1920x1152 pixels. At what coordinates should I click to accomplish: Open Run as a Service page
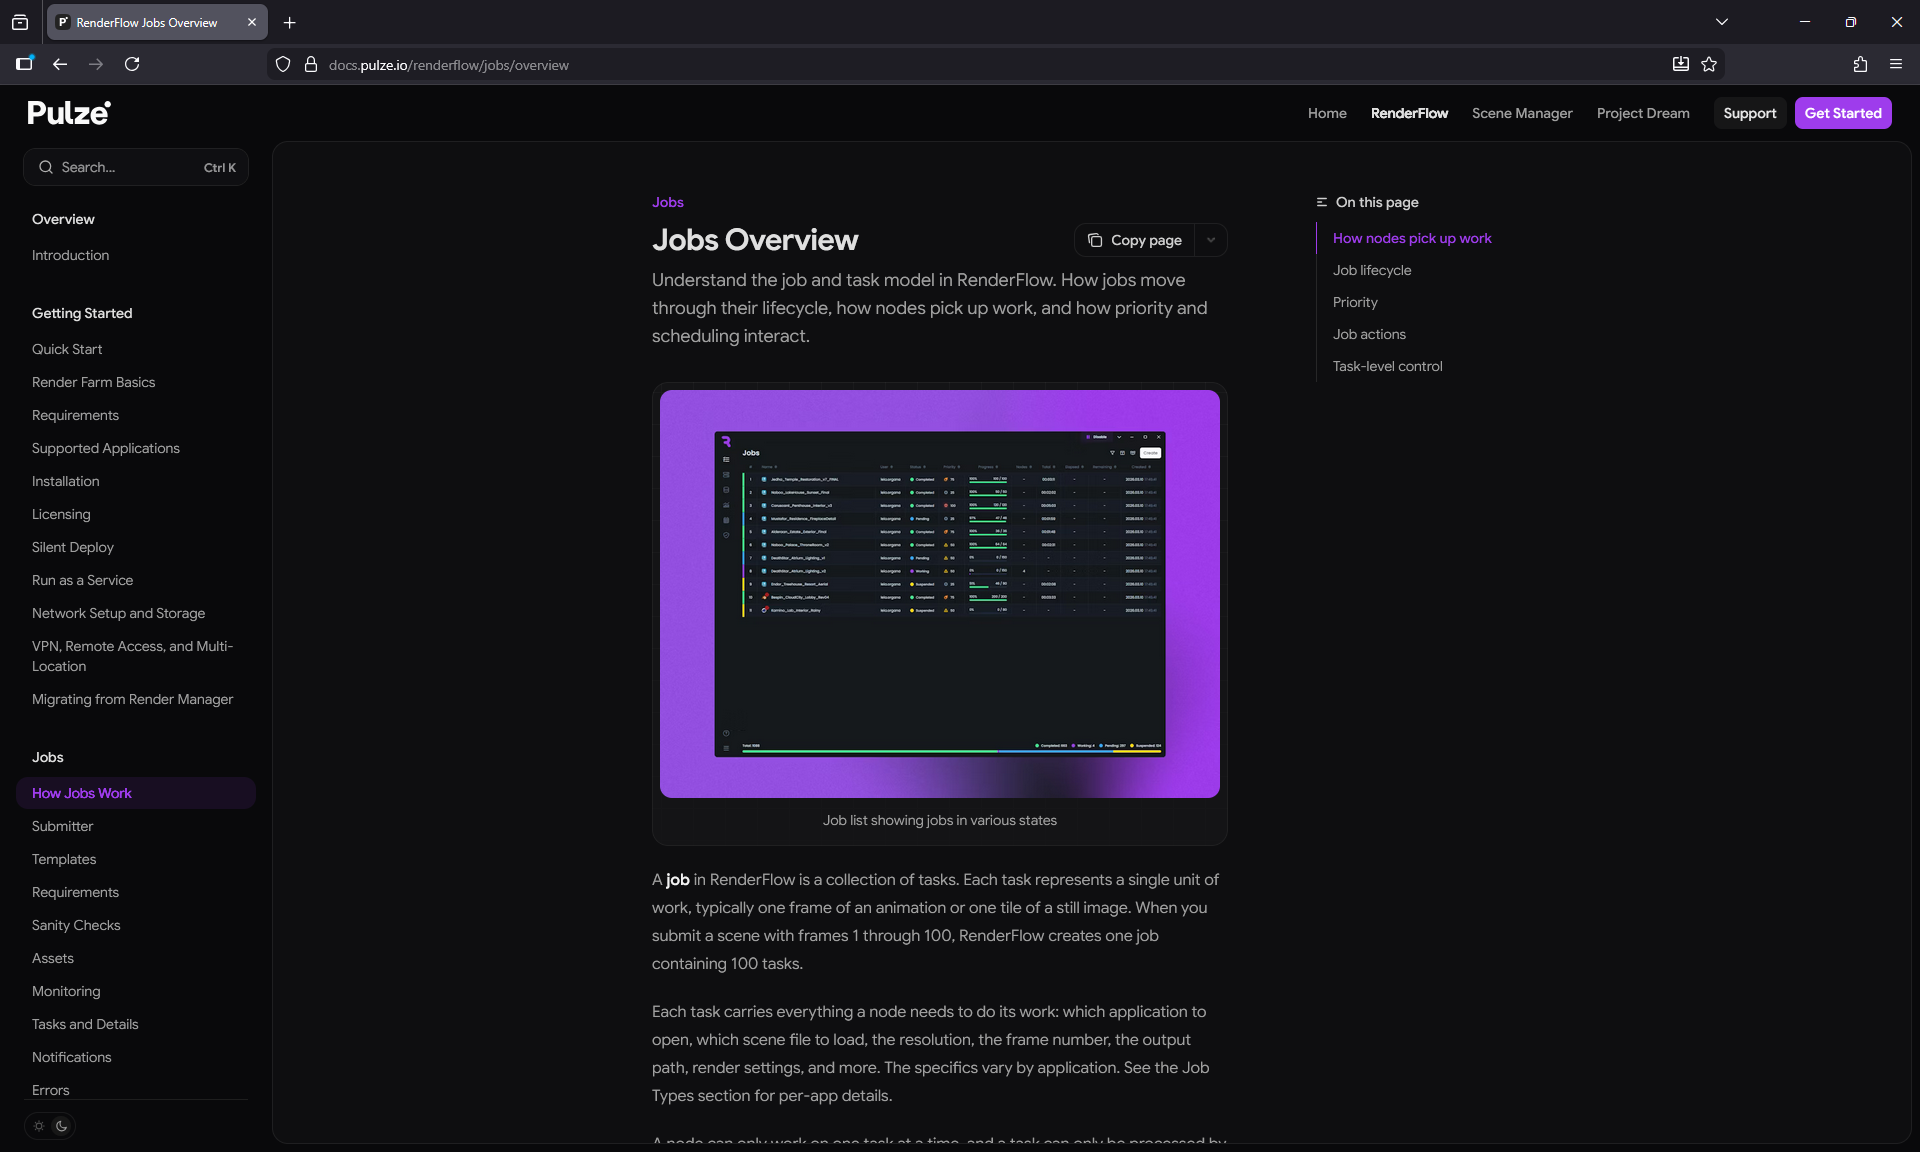82,580
